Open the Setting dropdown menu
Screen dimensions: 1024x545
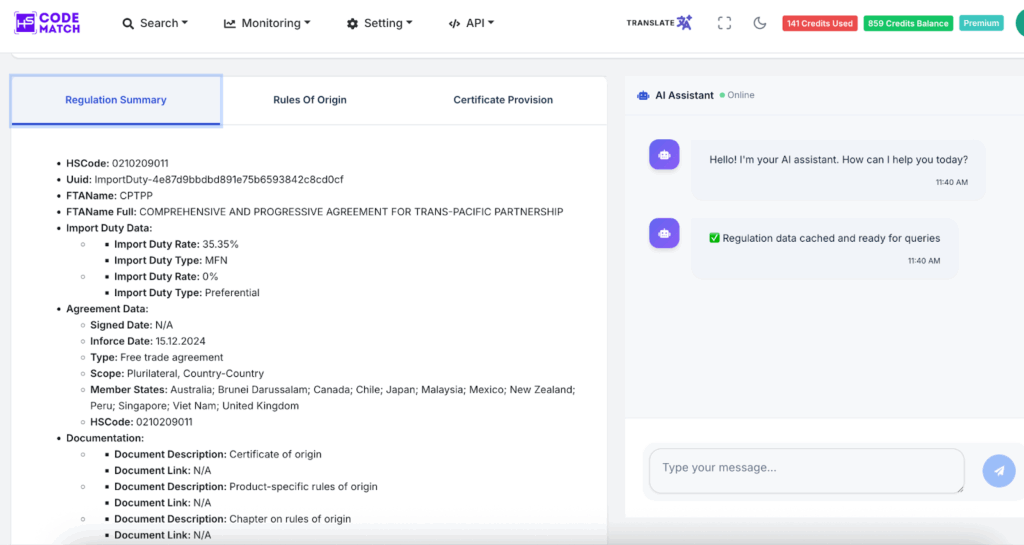[x=380, y=23]
